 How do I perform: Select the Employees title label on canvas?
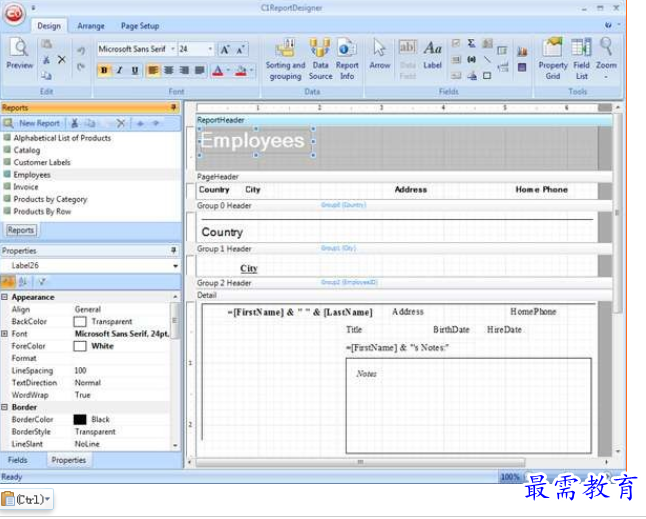(255, 141)
